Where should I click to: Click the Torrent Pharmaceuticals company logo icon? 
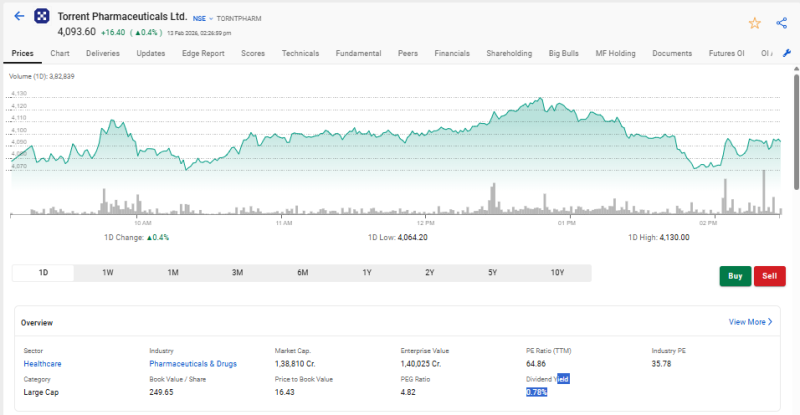pos(42,16)
